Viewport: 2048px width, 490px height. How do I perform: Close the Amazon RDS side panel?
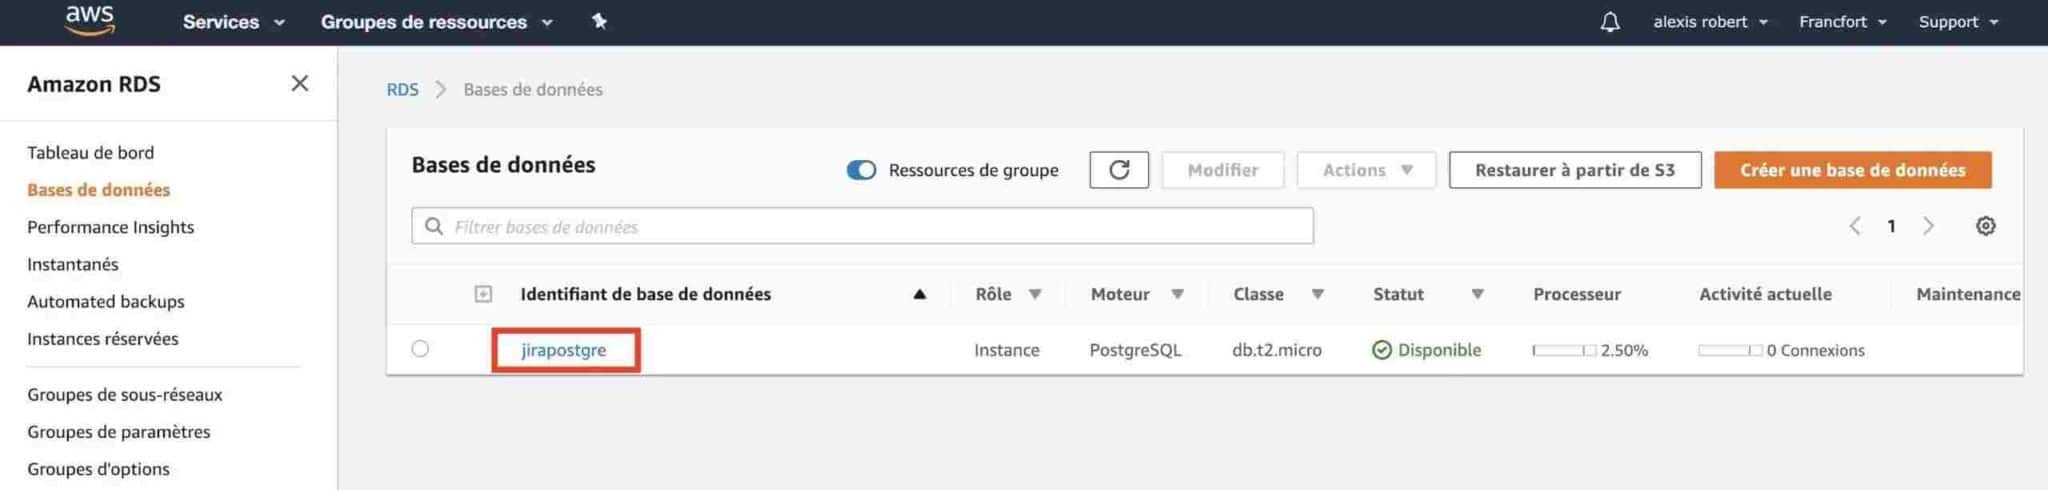pos(299,84)
